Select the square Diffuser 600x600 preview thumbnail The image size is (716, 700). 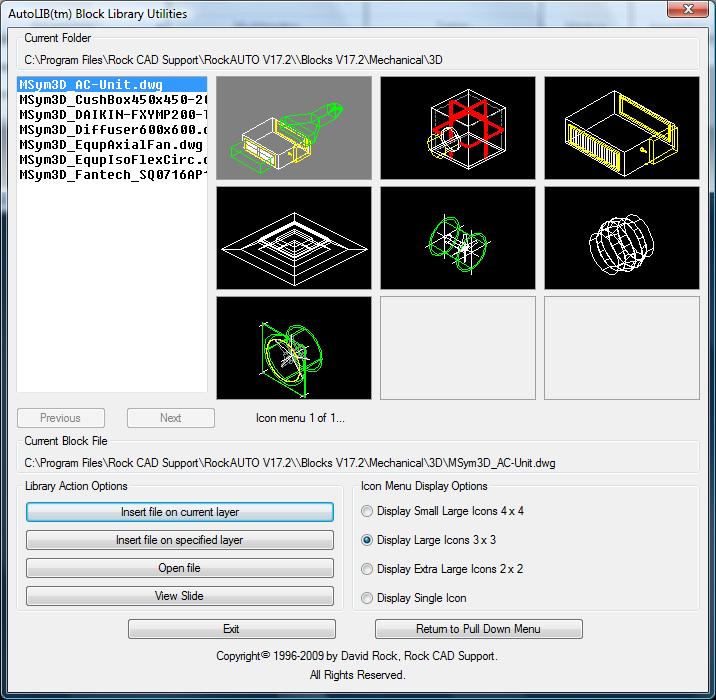coord(294,238)
